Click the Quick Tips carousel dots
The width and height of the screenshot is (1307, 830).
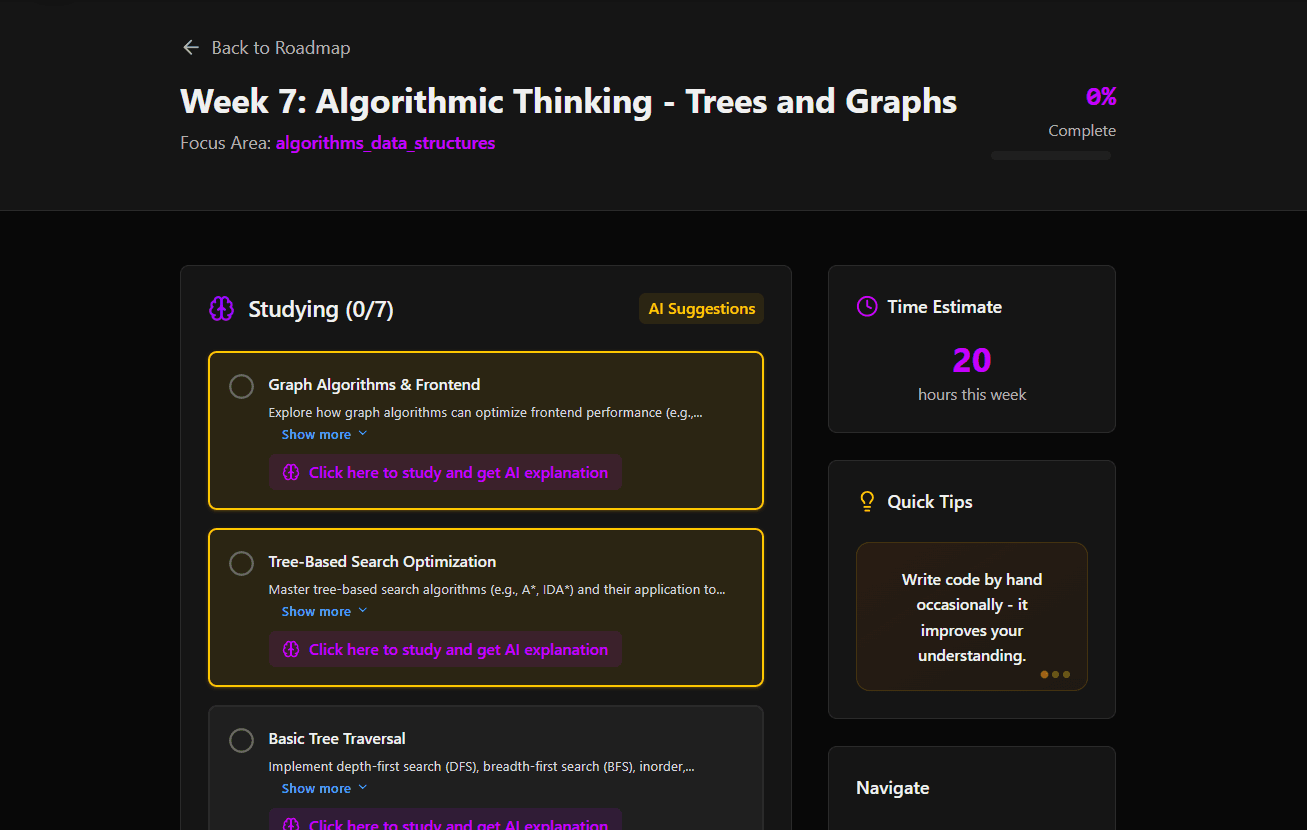click(x=1055, y=674)
